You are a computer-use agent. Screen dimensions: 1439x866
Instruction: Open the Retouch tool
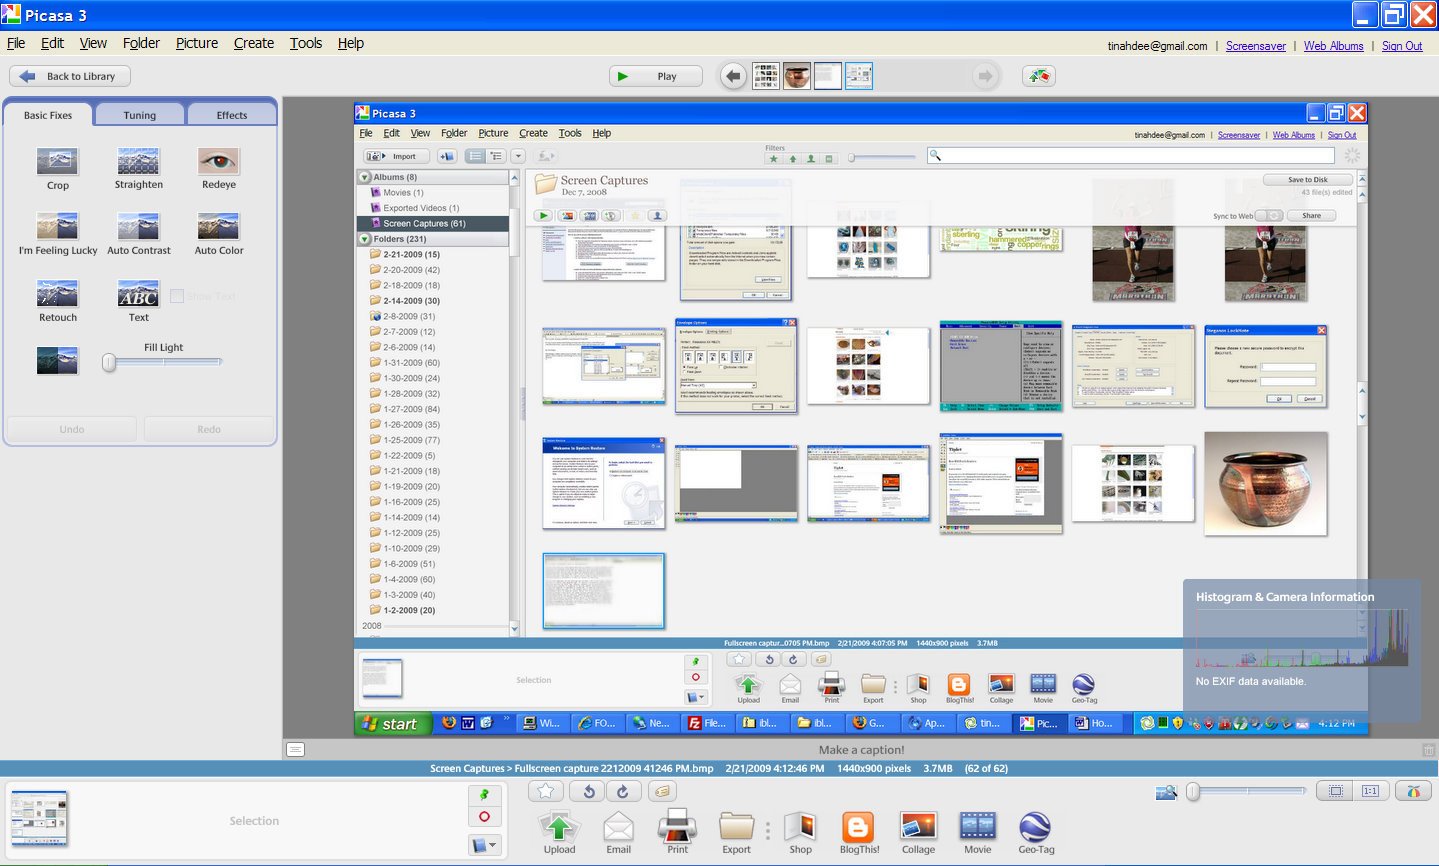tap(57, 300)
